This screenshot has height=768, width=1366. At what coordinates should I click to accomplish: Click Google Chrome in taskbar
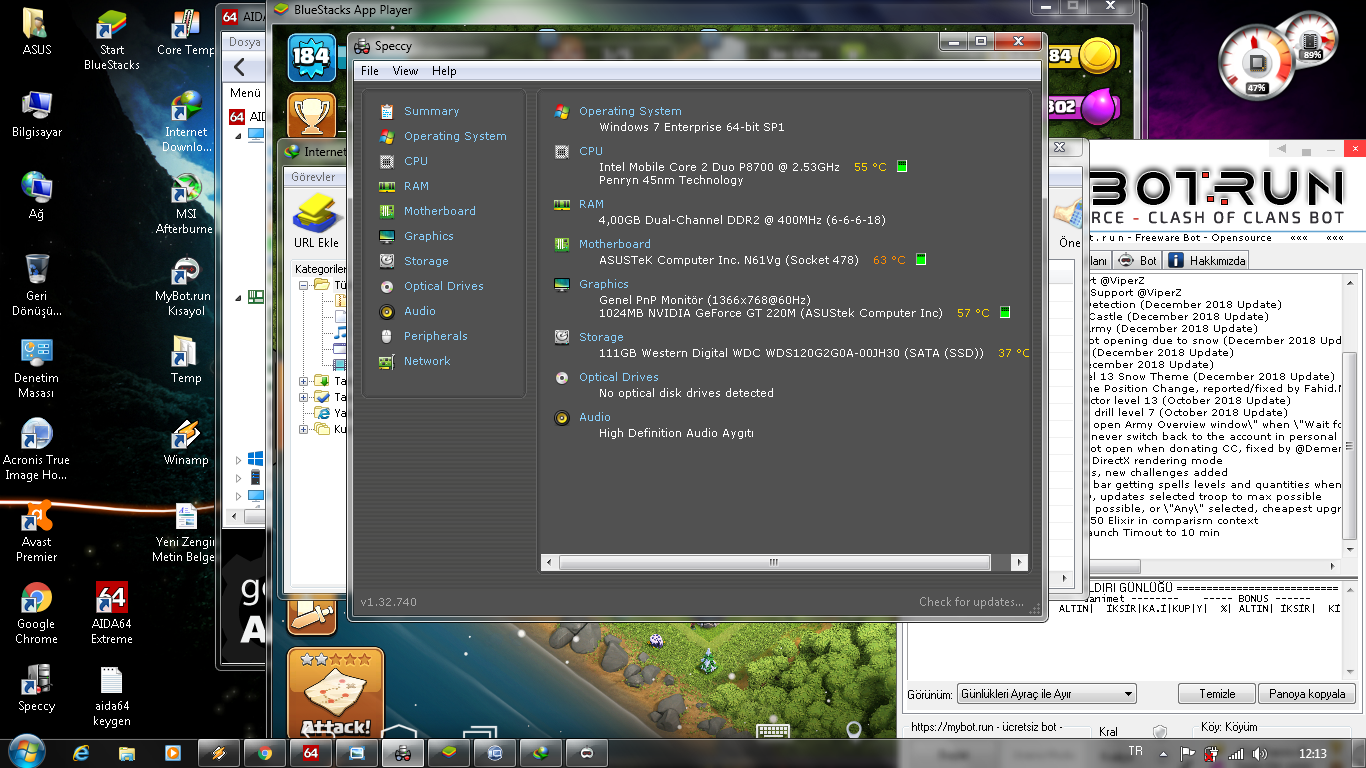tap(265, 753)
